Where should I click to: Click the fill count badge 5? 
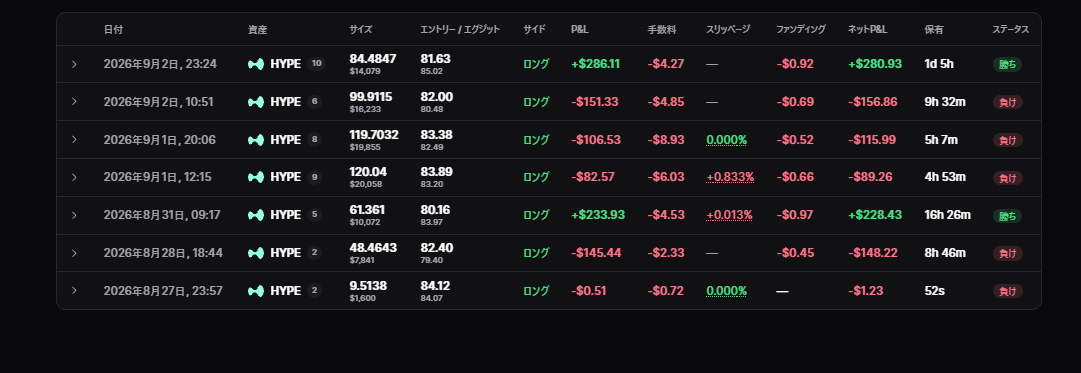coord(314,215)
